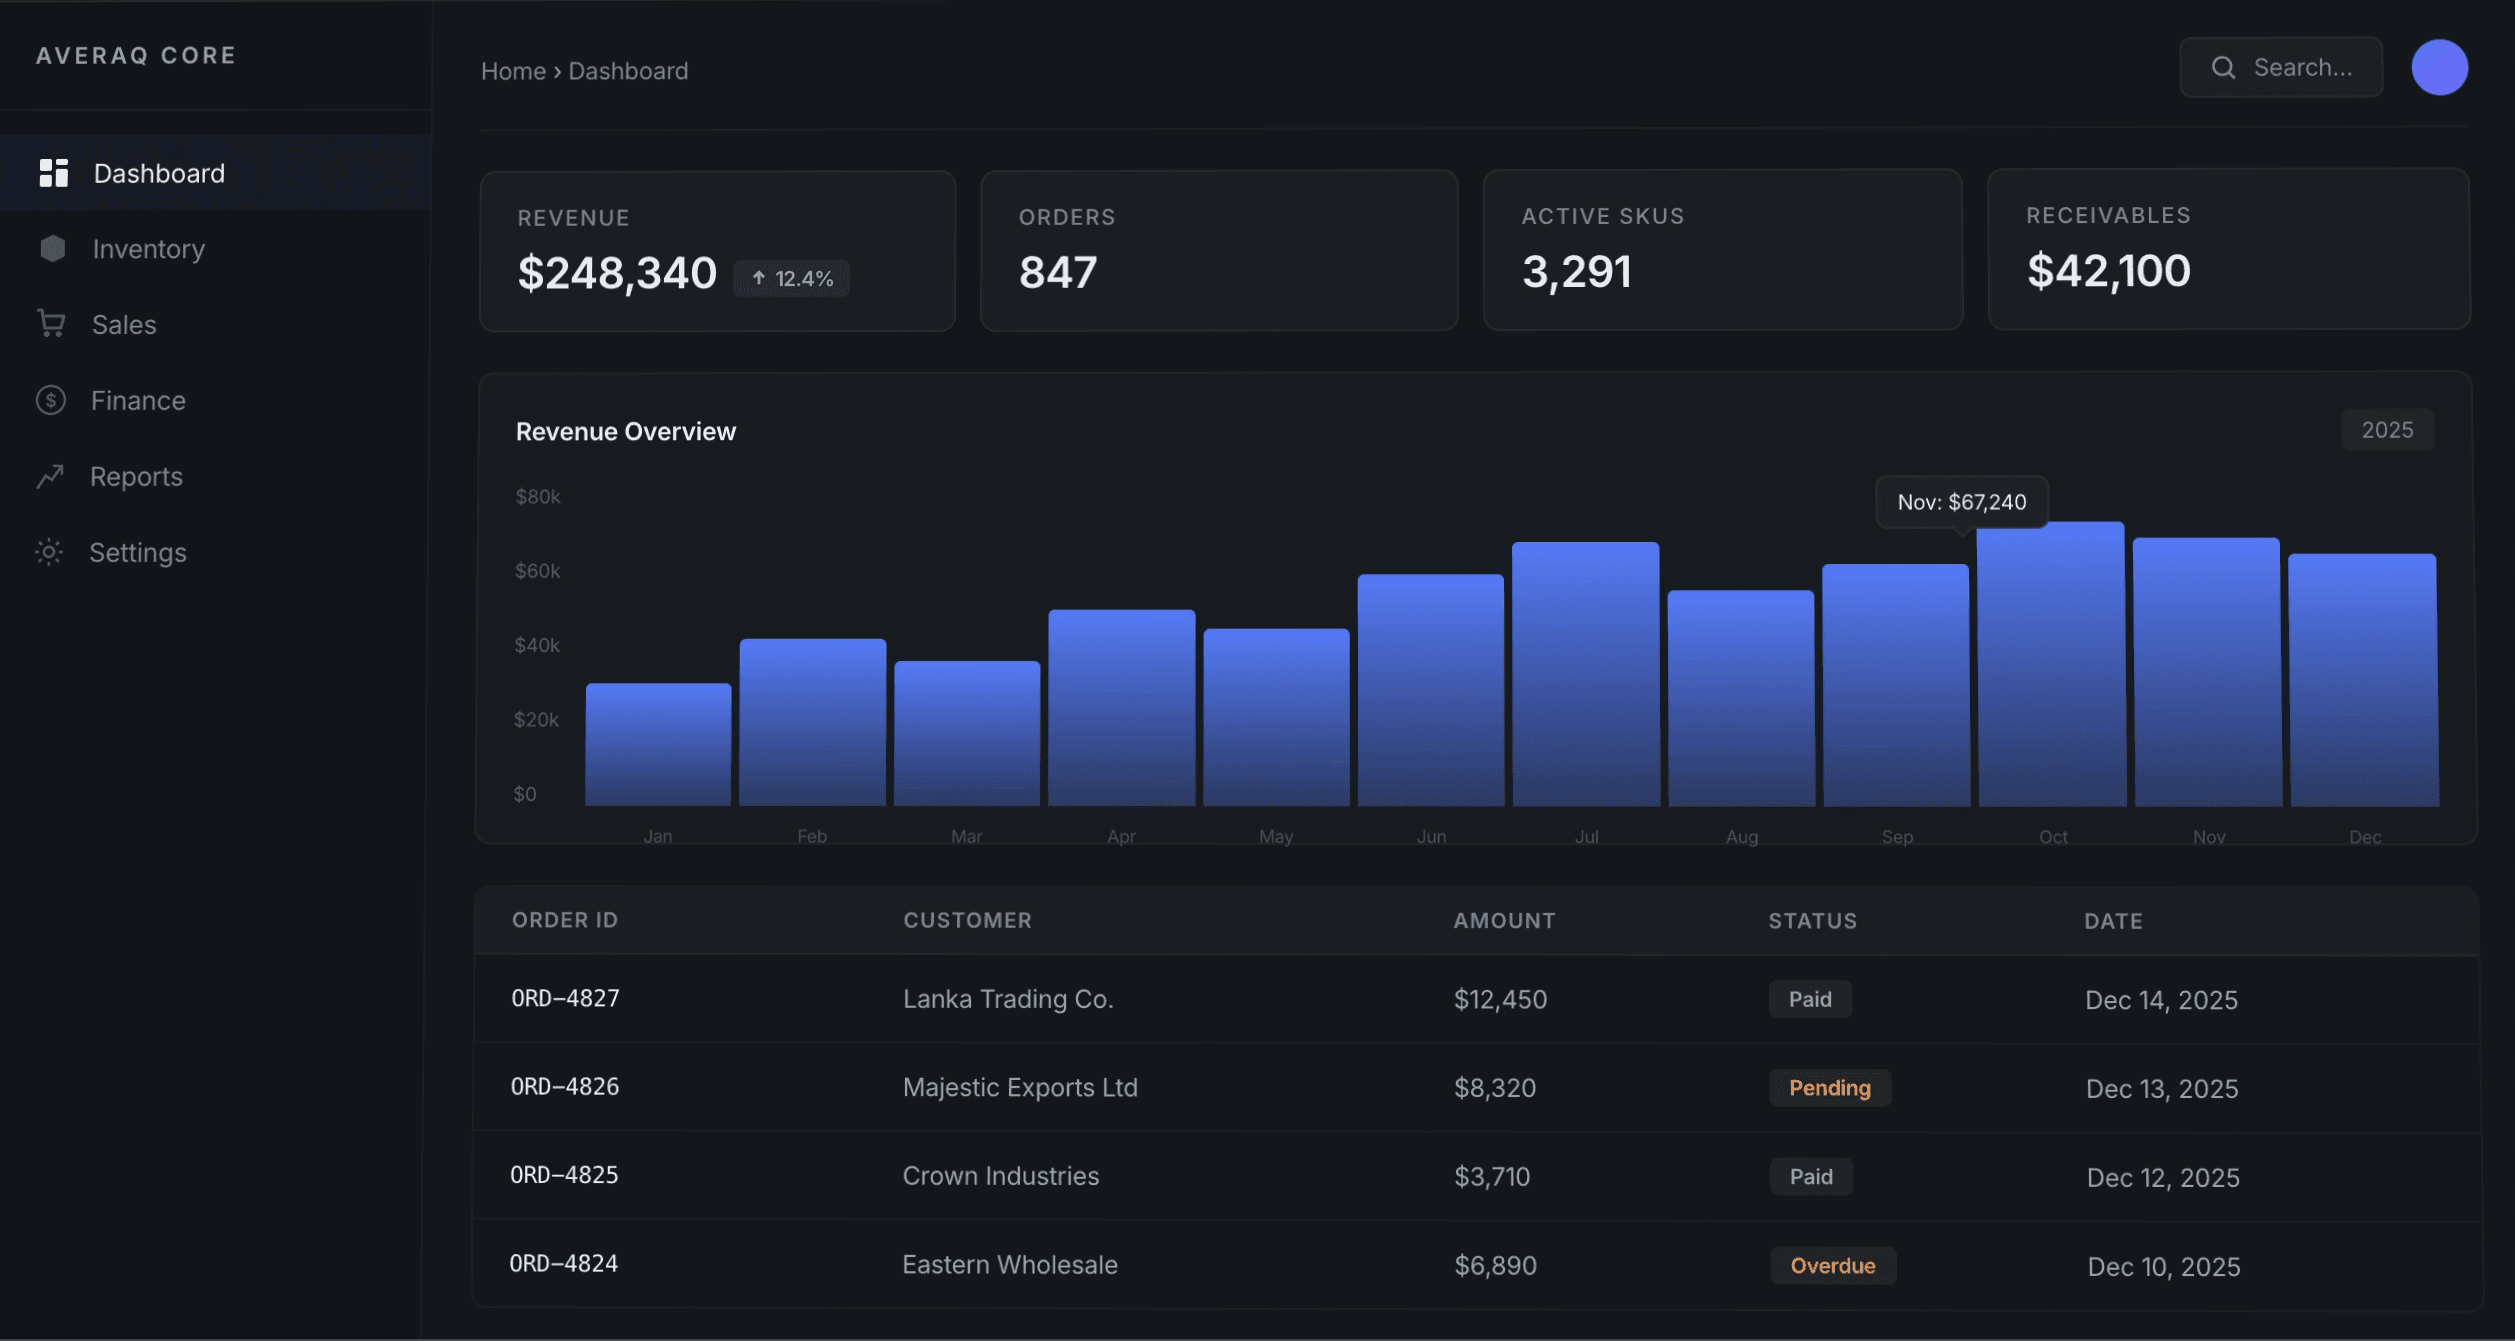2515x1341 pixels.
Task: Select the Revenue stat card
Action: (x=717, y=251)
